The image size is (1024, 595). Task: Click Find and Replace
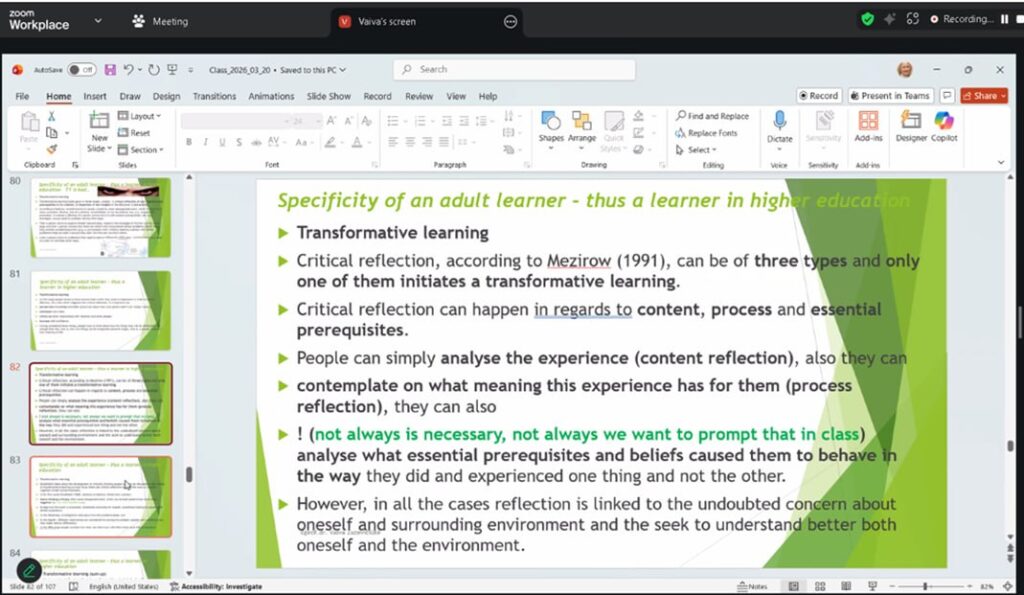tap(712, 116)
